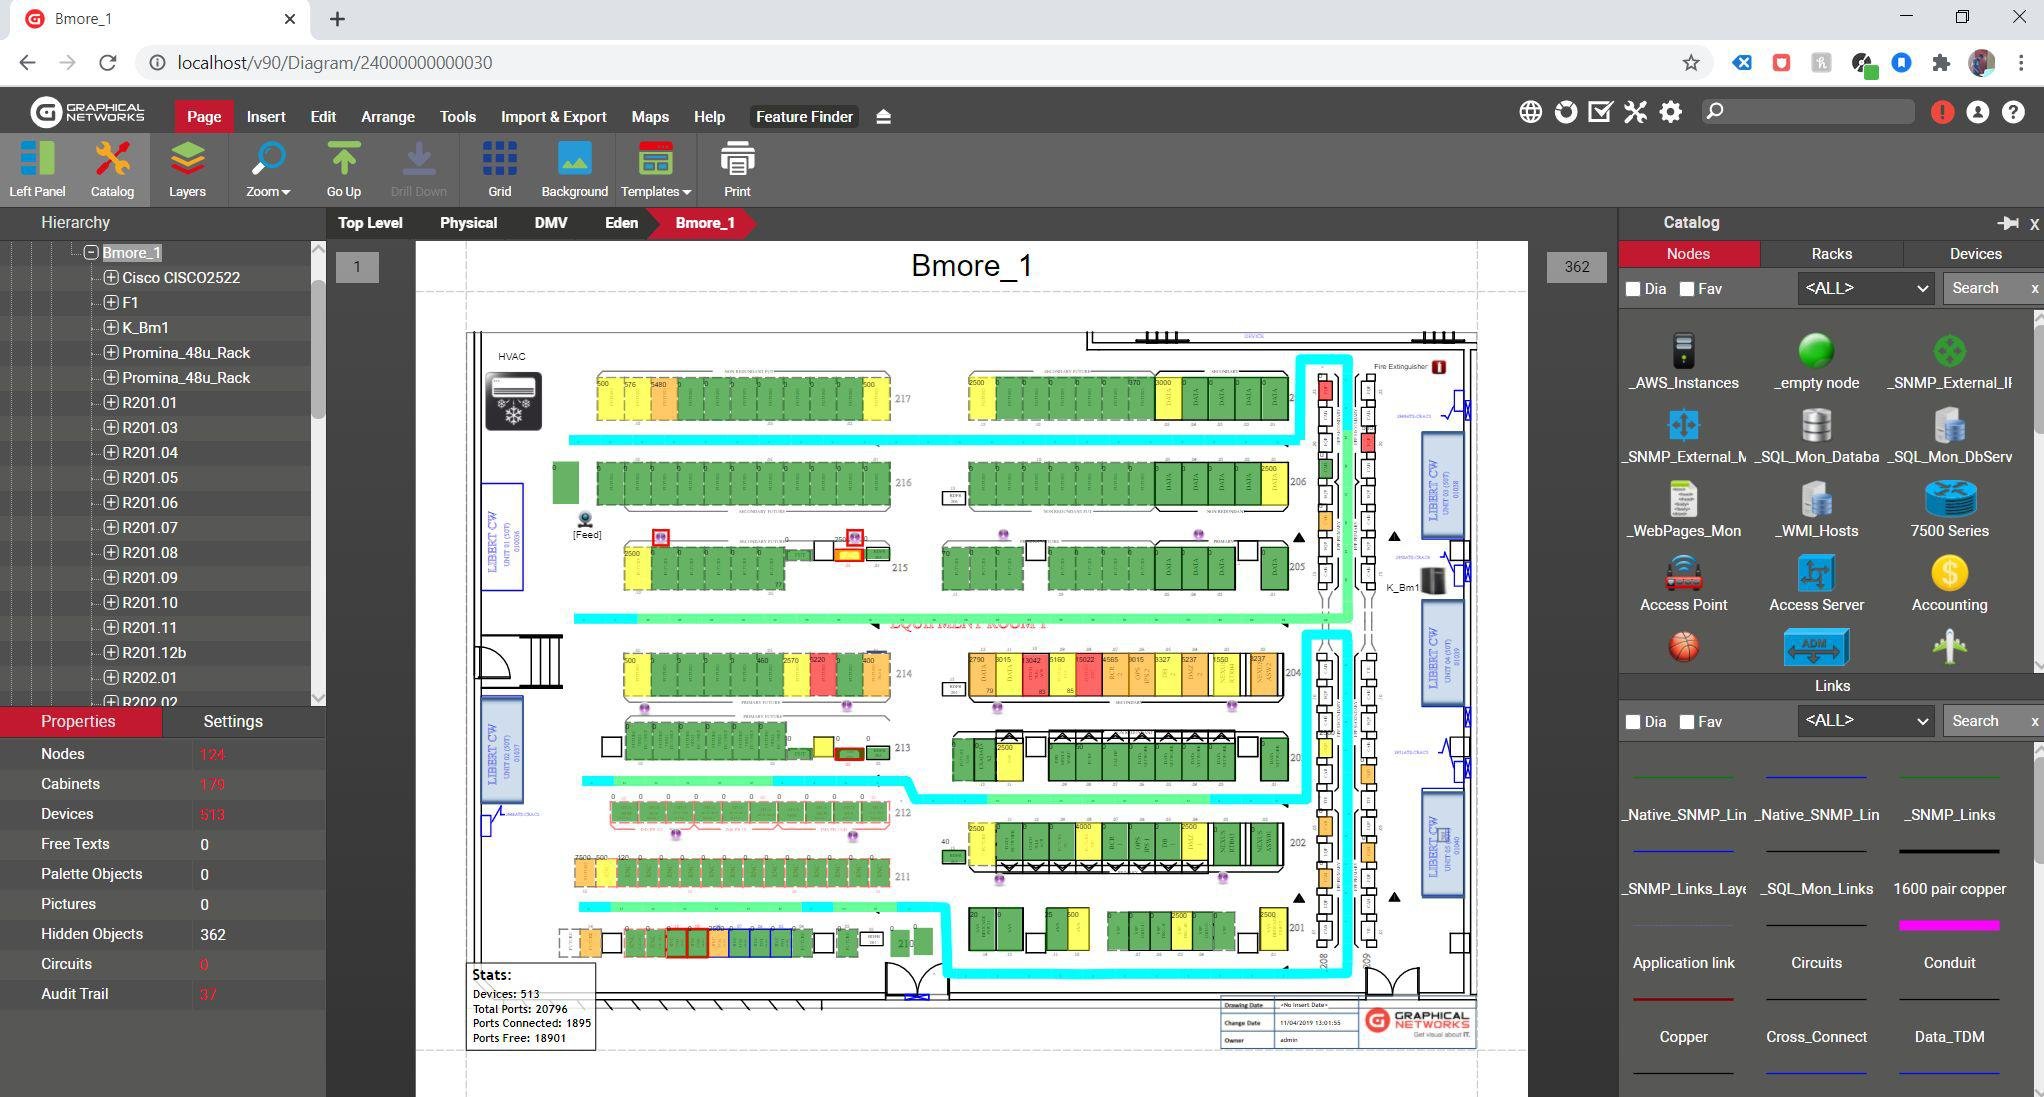Switch to the Racks catalog tab
Viewport: 2044px width, 1097px height.
click(x=1831, y=254)
